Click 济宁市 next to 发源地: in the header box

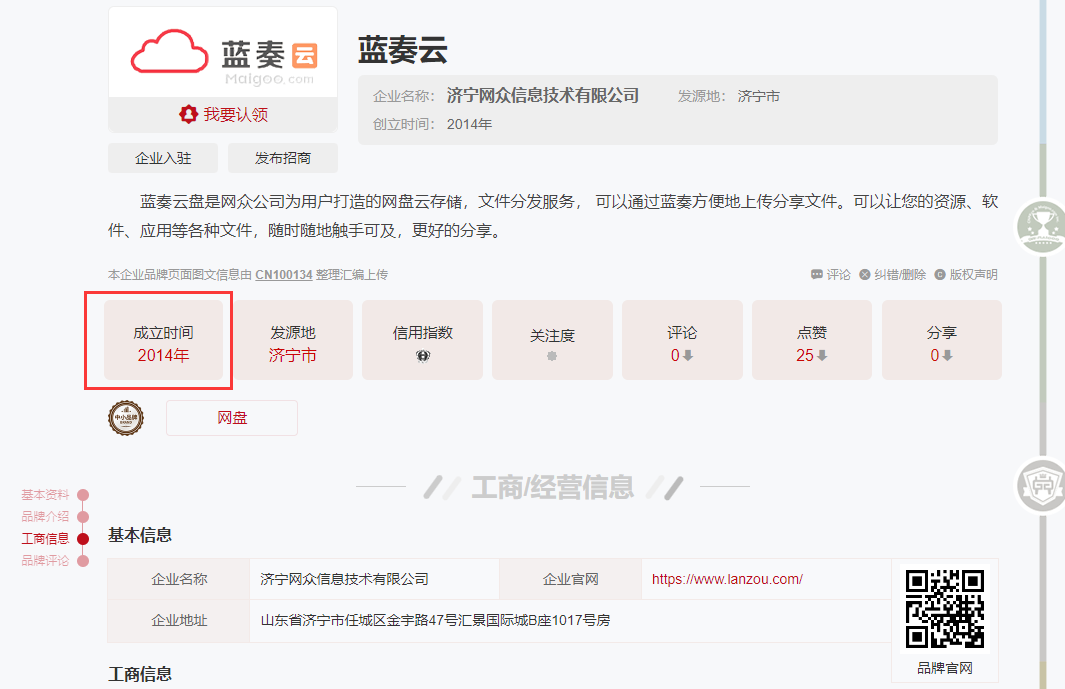point(759,96)
